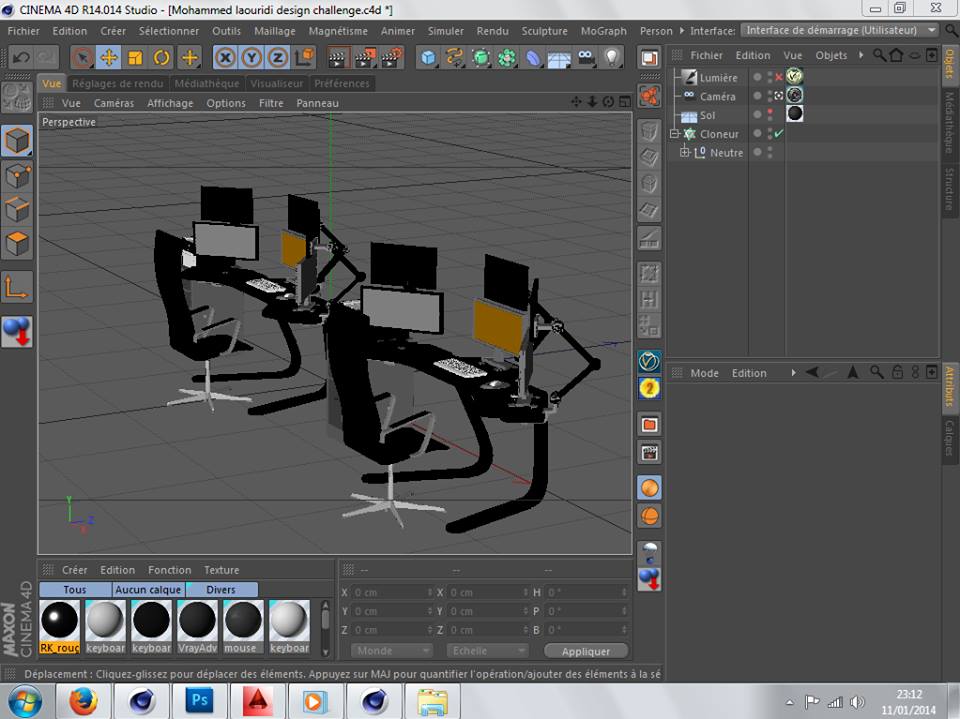Select the Scale tool in the toolbar
Screen dimensions: 960x719
[x=136, y=57]
